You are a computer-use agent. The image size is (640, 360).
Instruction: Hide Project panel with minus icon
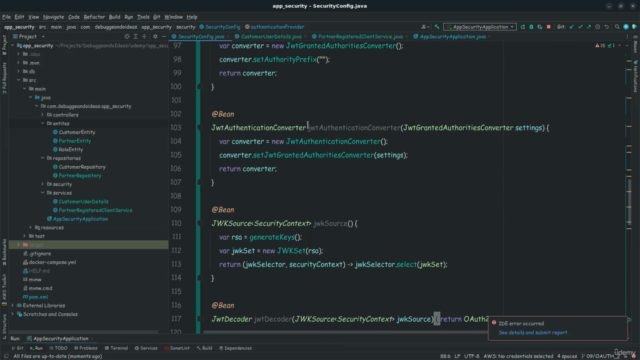164,36
